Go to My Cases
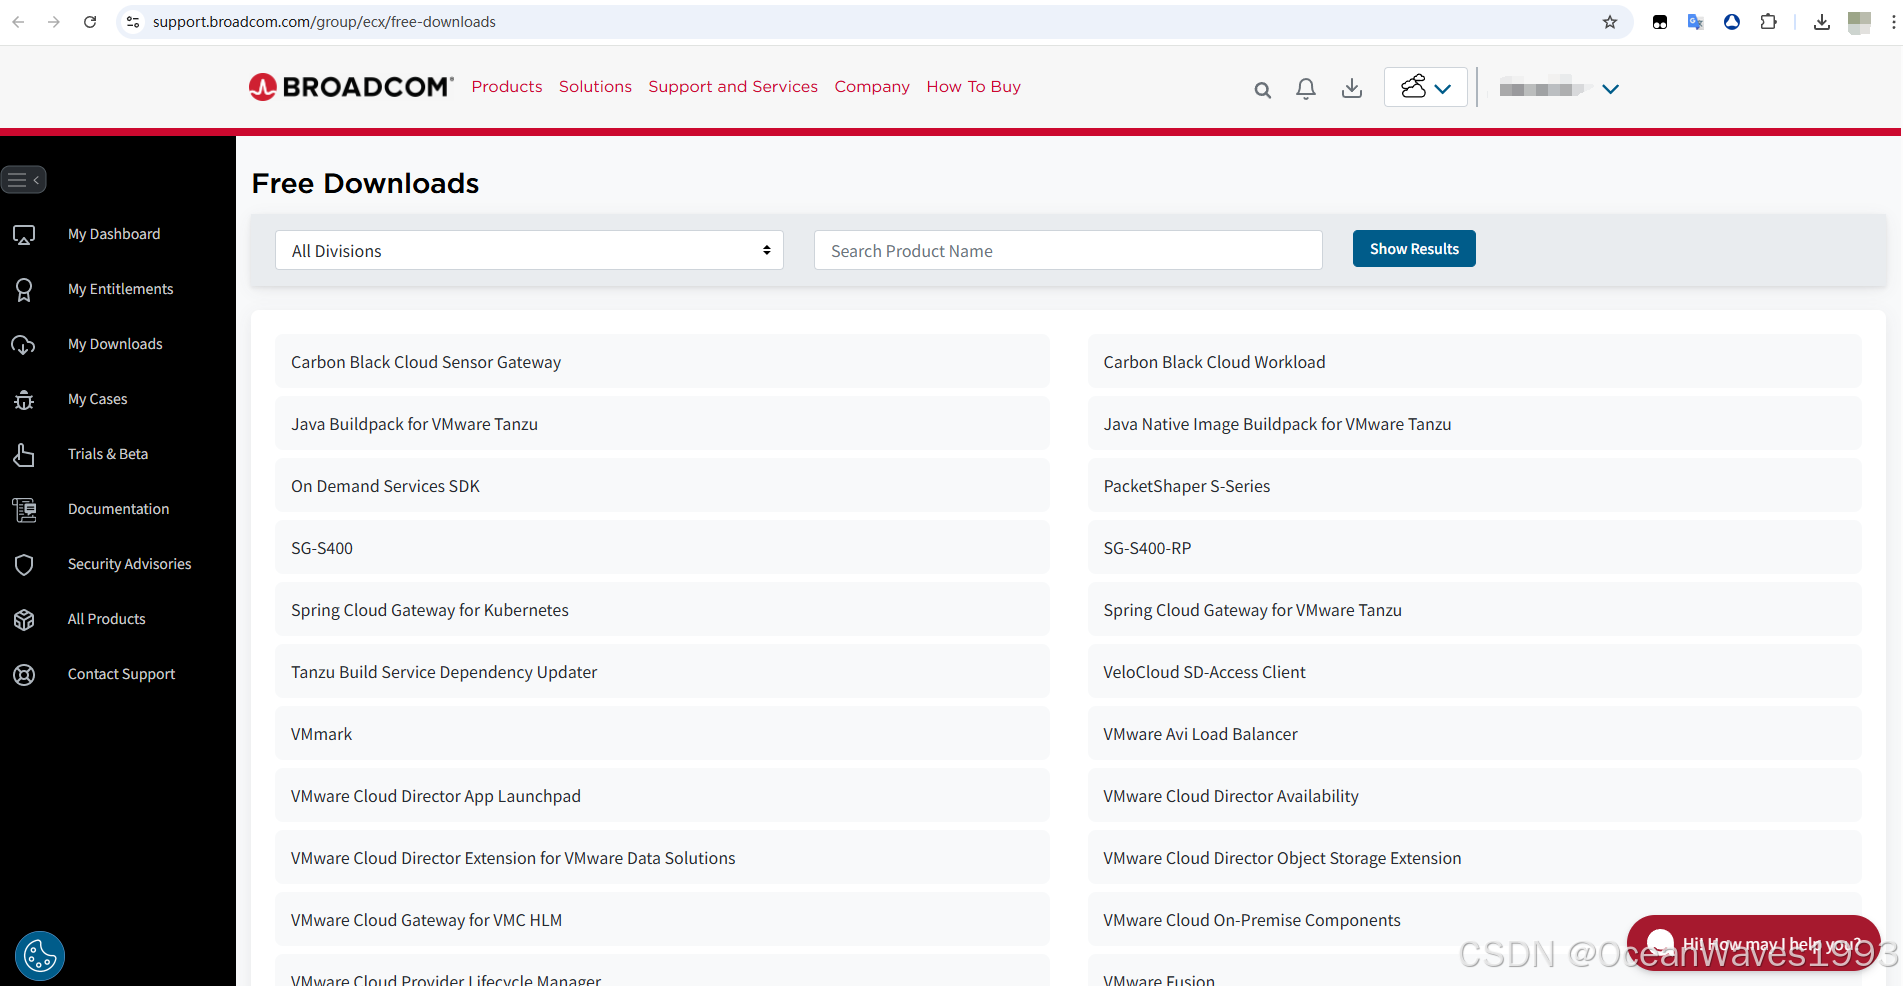The image size is (1903, 986). (x=98, y=399)
